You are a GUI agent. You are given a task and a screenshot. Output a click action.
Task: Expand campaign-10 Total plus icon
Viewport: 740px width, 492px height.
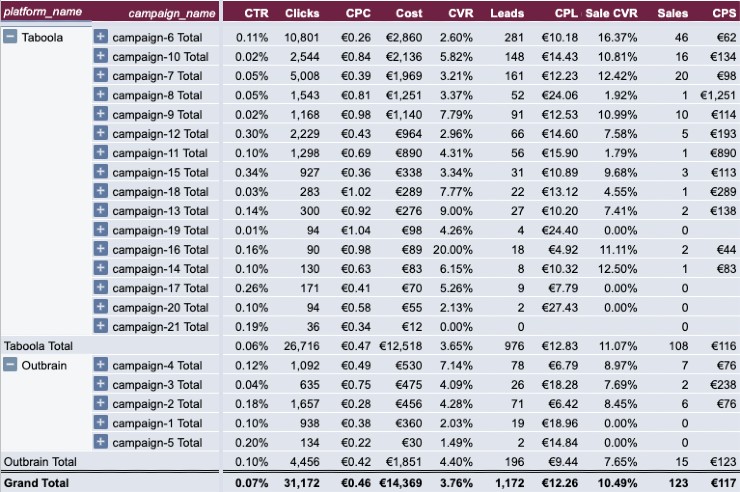[101, 56]
